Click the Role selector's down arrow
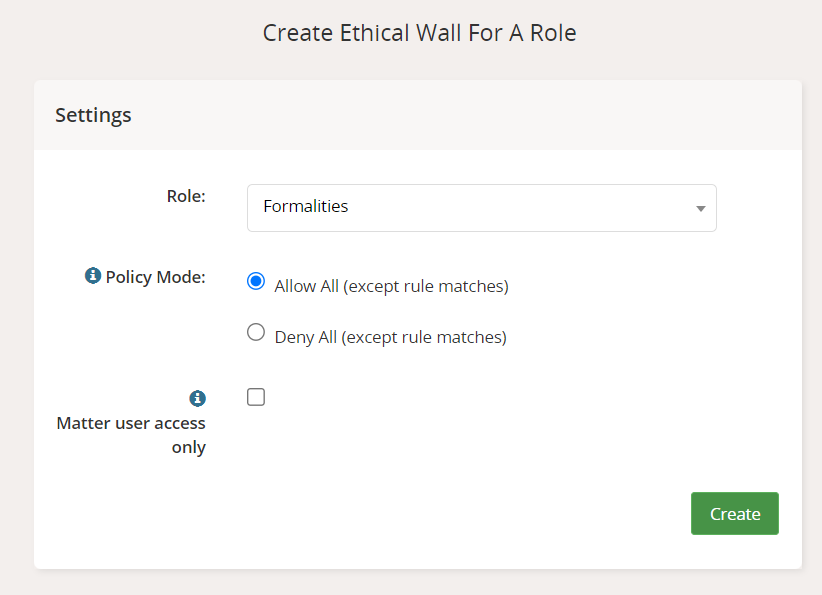 (700, 208)
